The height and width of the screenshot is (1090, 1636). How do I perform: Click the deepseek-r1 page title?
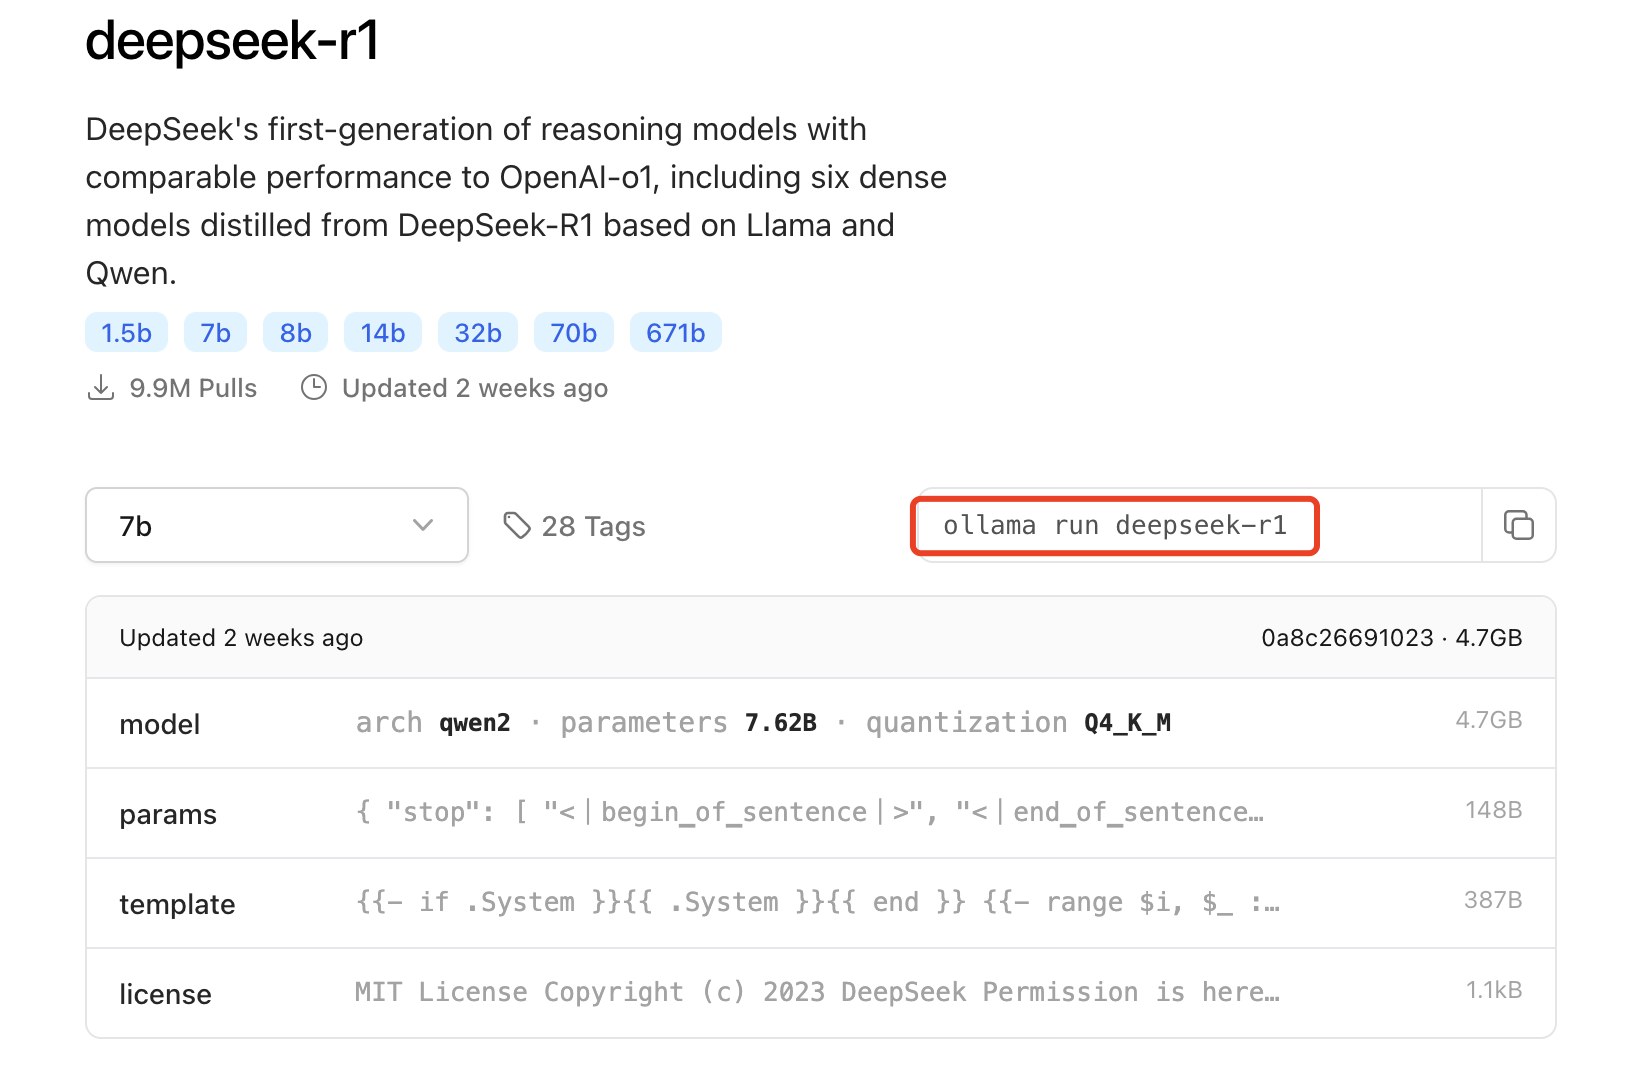pos(232,42)
